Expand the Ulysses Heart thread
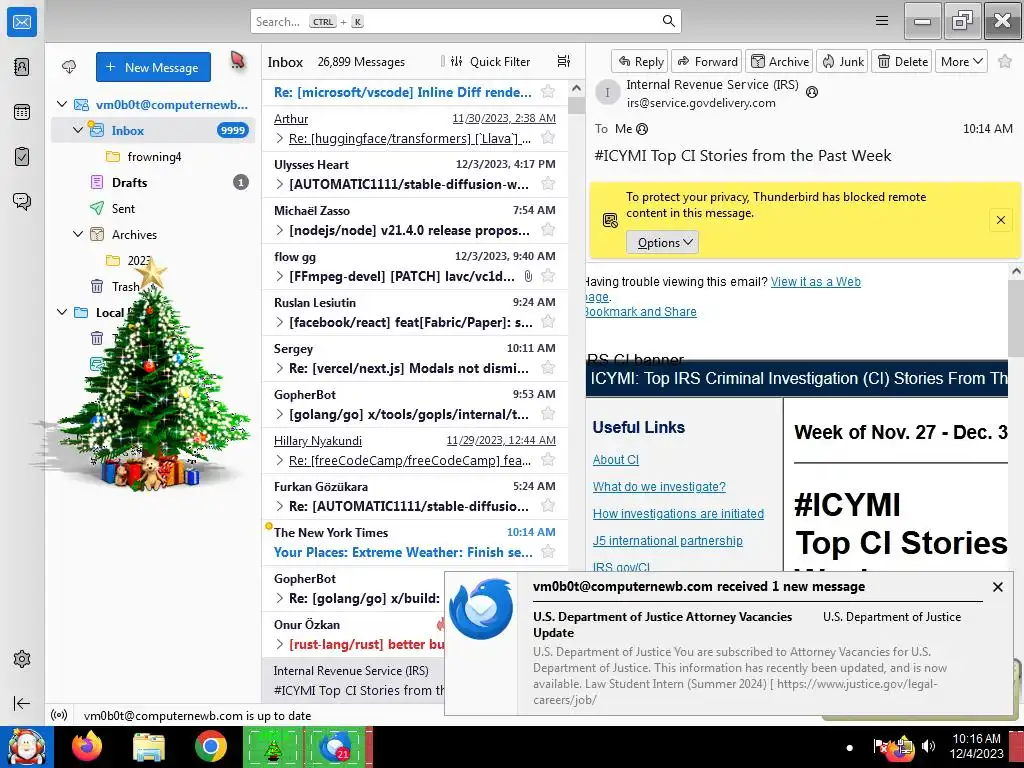 [x=280, y=184]
